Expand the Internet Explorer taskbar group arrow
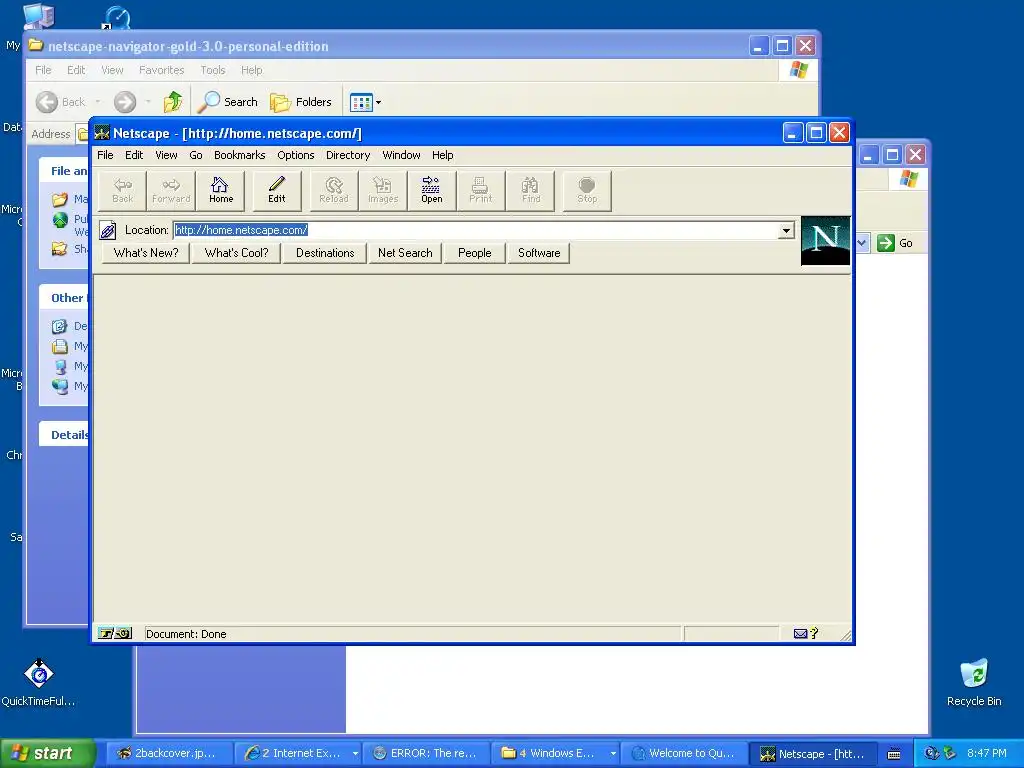Image resolution: width=1024 pixels, height=768 pixels. click(x=355, y=754)
